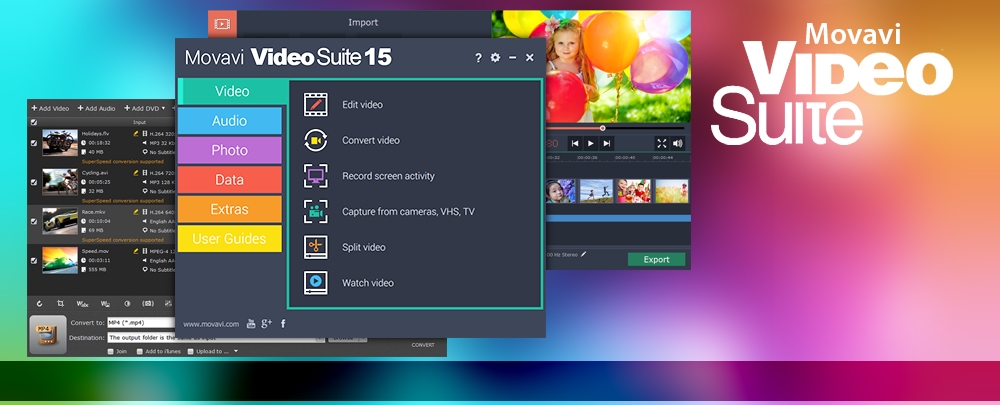
Task: Open the User Guides tab
Action: click(230, 239)
